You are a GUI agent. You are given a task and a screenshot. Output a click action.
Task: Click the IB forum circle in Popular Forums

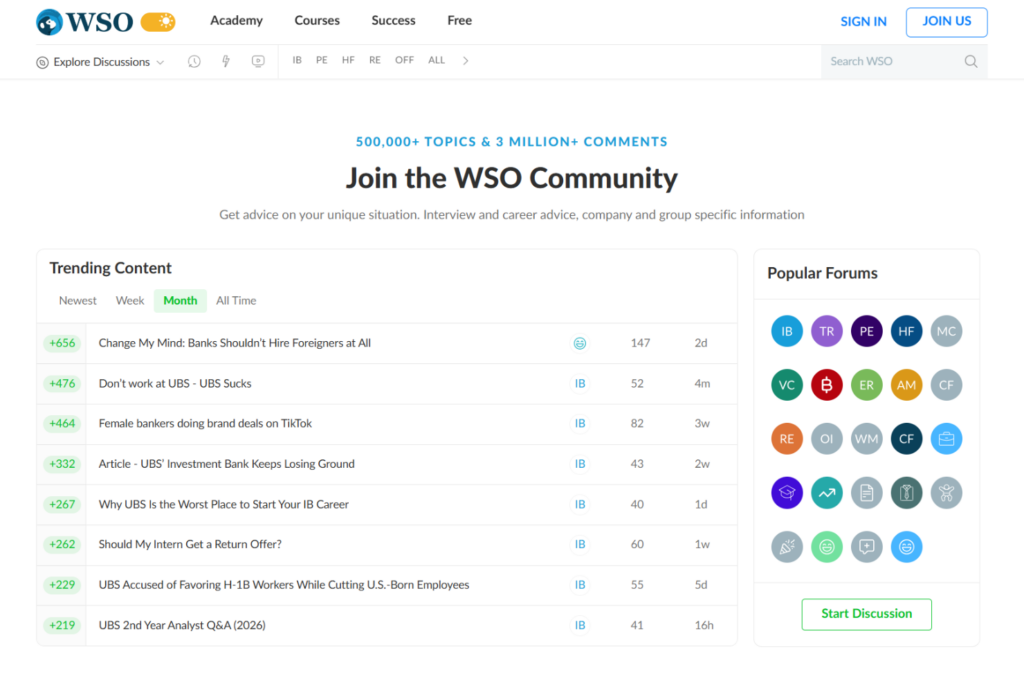click(787, 331)
